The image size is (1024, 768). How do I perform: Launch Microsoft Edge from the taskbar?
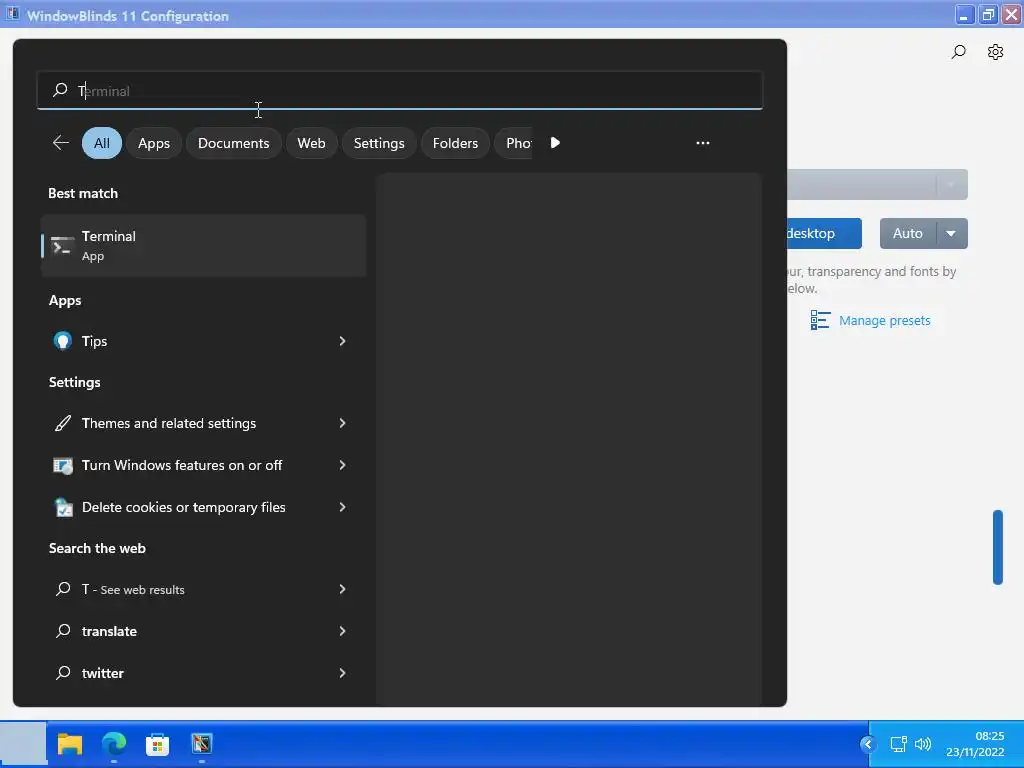coord(114,744)
